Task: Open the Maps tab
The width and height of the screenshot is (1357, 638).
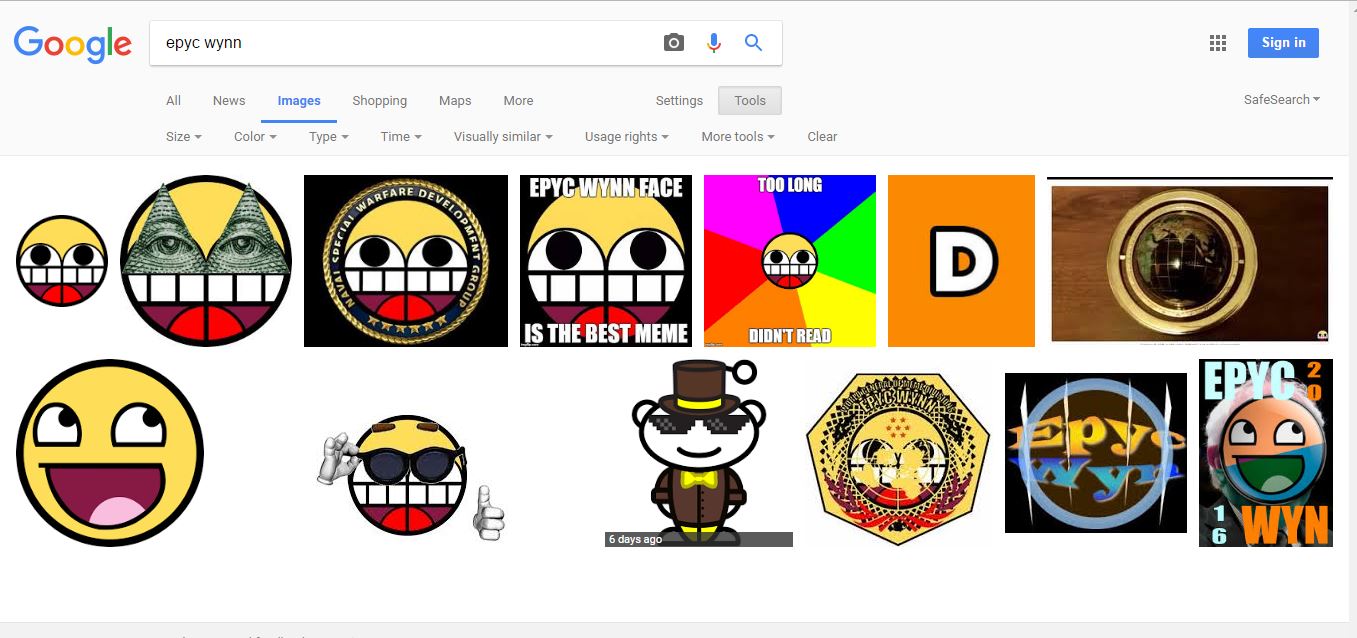Action: [455, 101]
